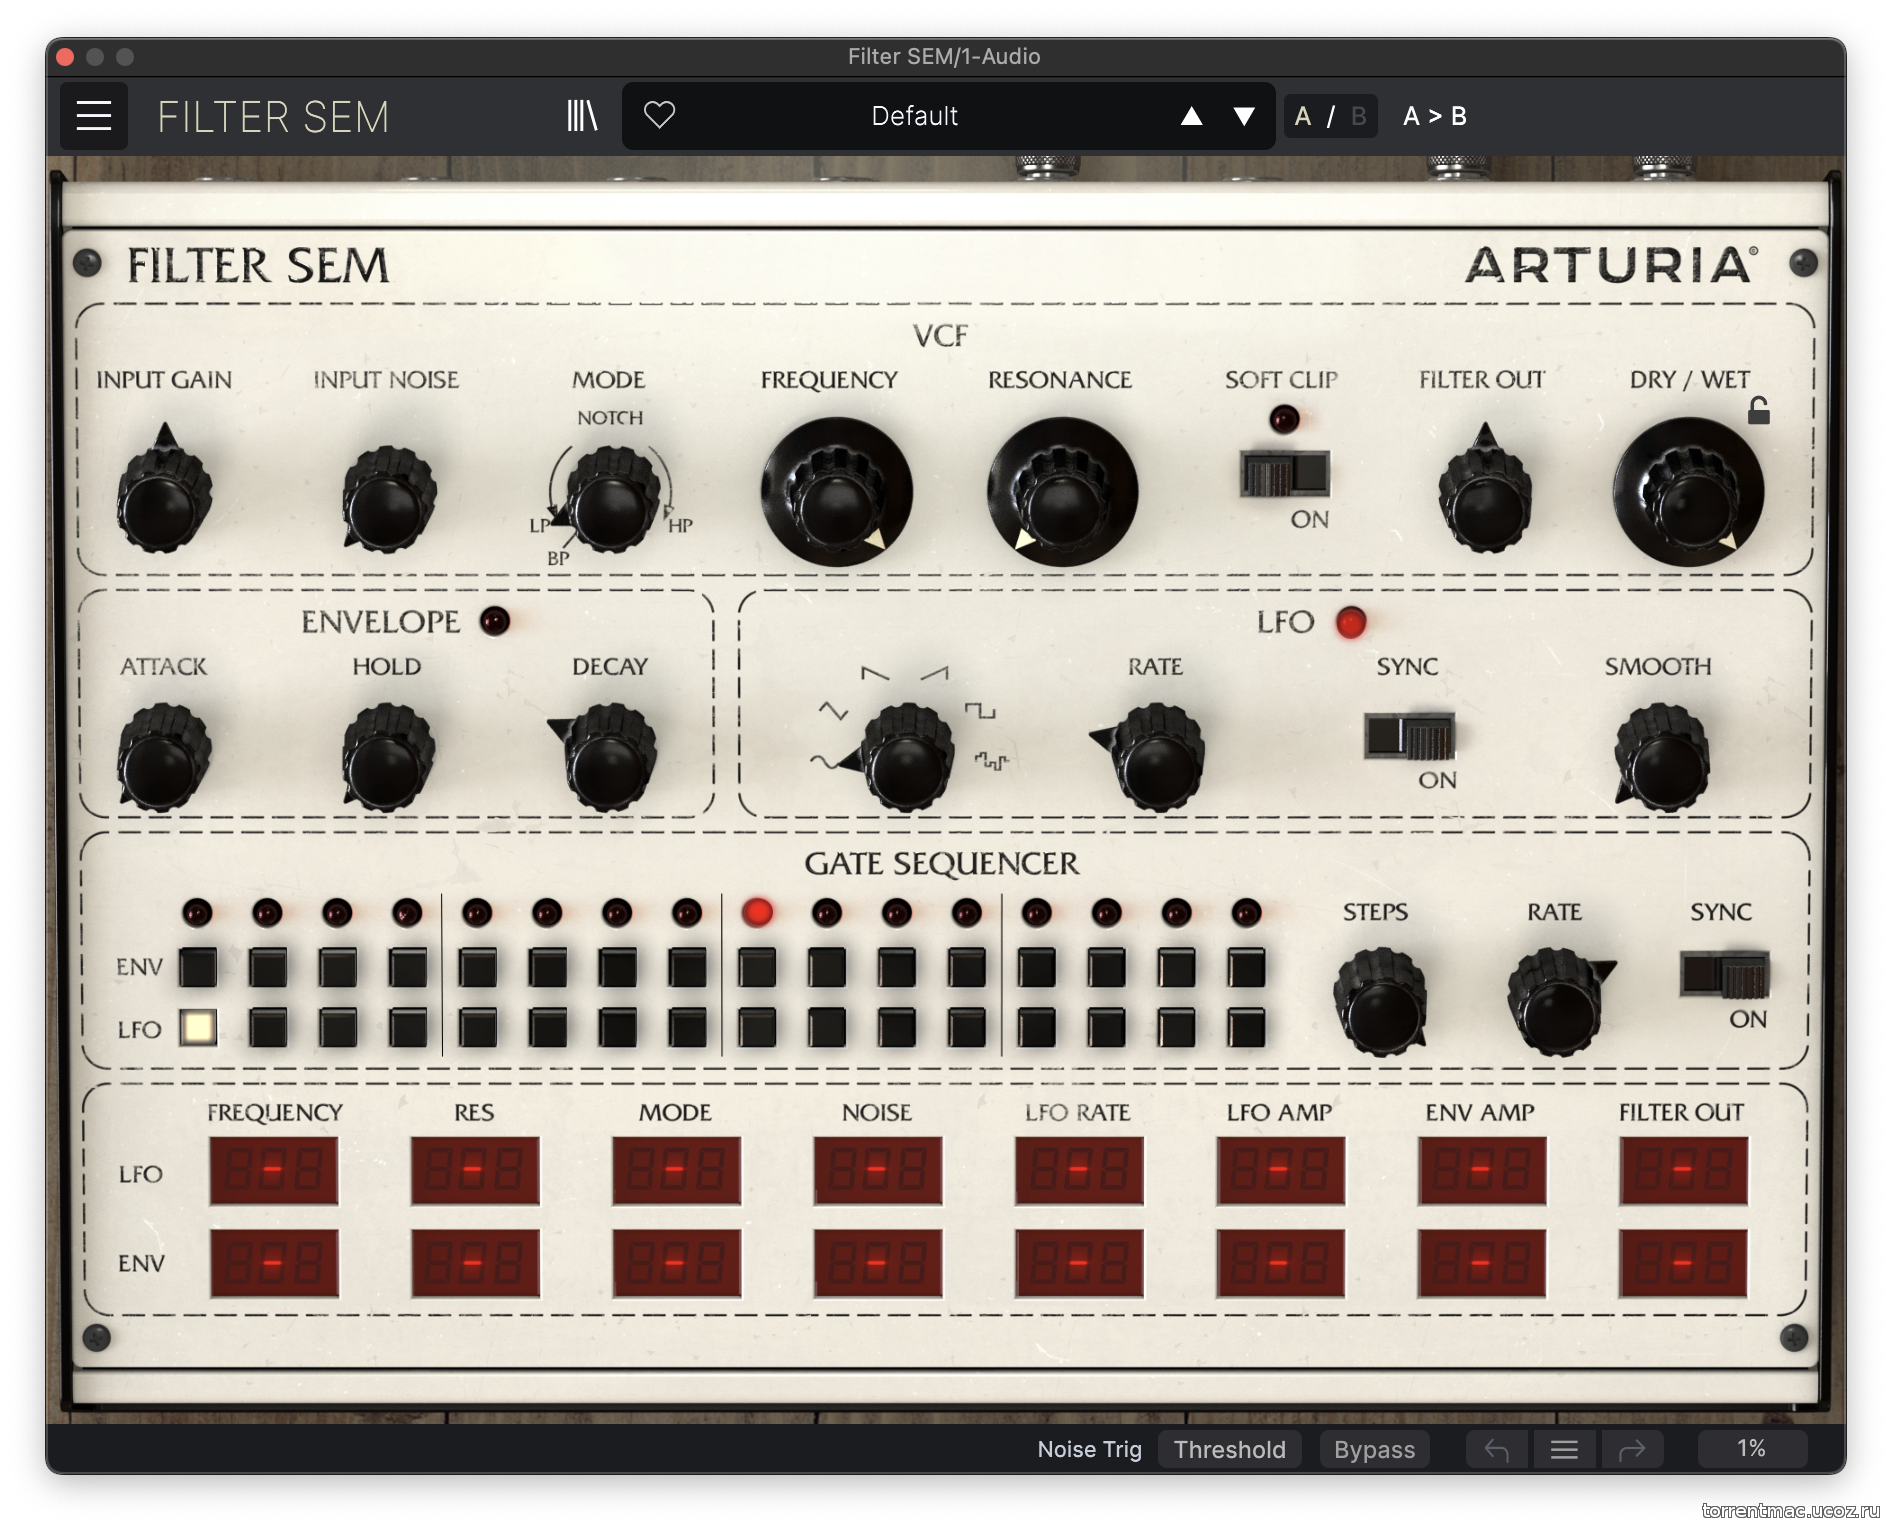Click the LFO to LFO Amp display
Screen dimensions: 1892x1528
[1280, 1169]
